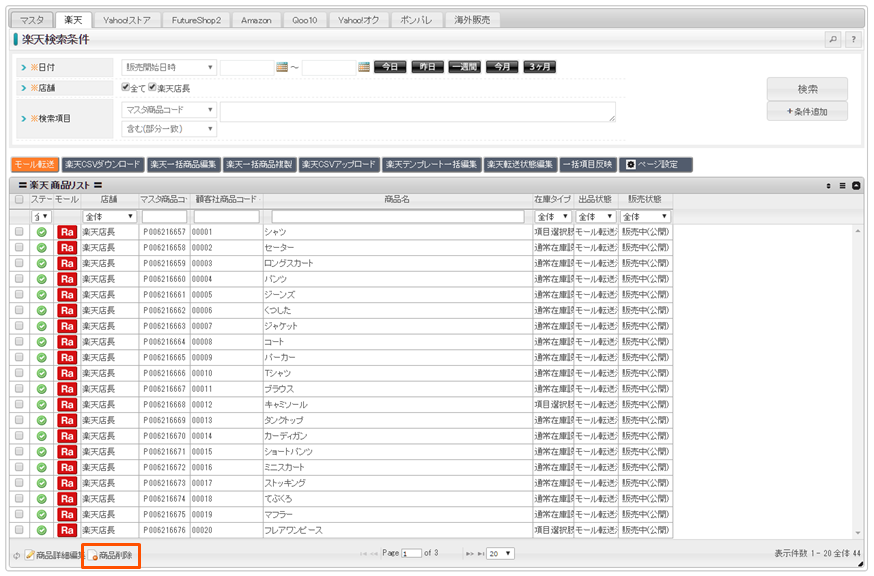Switch to the Qoo10 tab
Image resolution: width=874 pixels, height=576 pixels.
304,20
